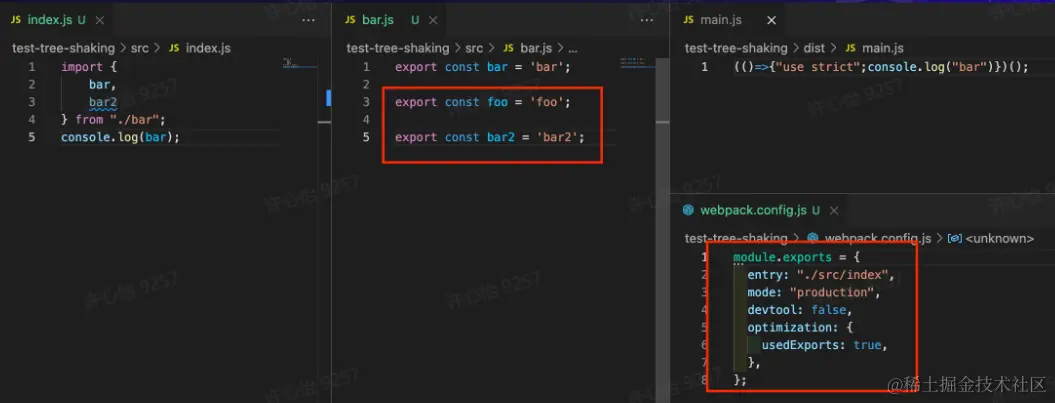Click 'console.log(bar);' line in index.js
Image resolution: width=1055 pixels, height=403 pixels.
(120, 137)
